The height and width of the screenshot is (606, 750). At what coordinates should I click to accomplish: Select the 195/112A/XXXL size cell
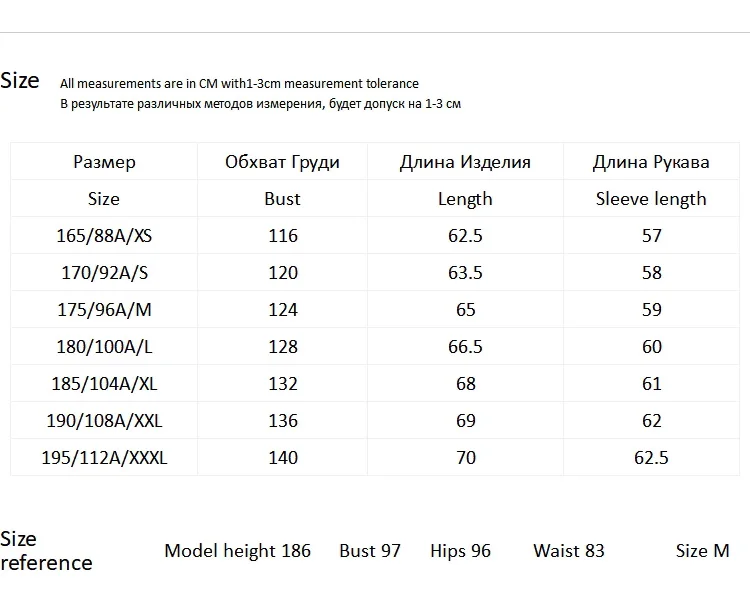(x=104, y=457)
